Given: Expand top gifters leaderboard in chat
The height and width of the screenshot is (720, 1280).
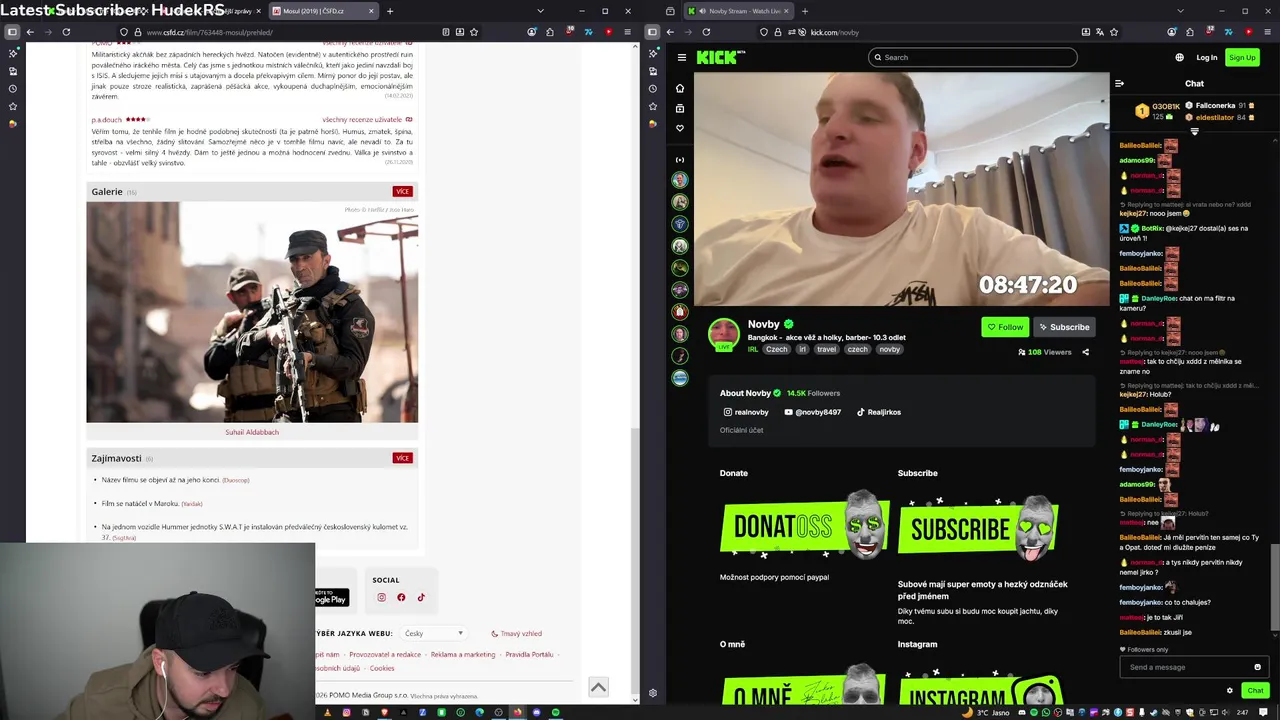Looking at the screenshot, I should pyautogui.click(x=1194, y=131).
